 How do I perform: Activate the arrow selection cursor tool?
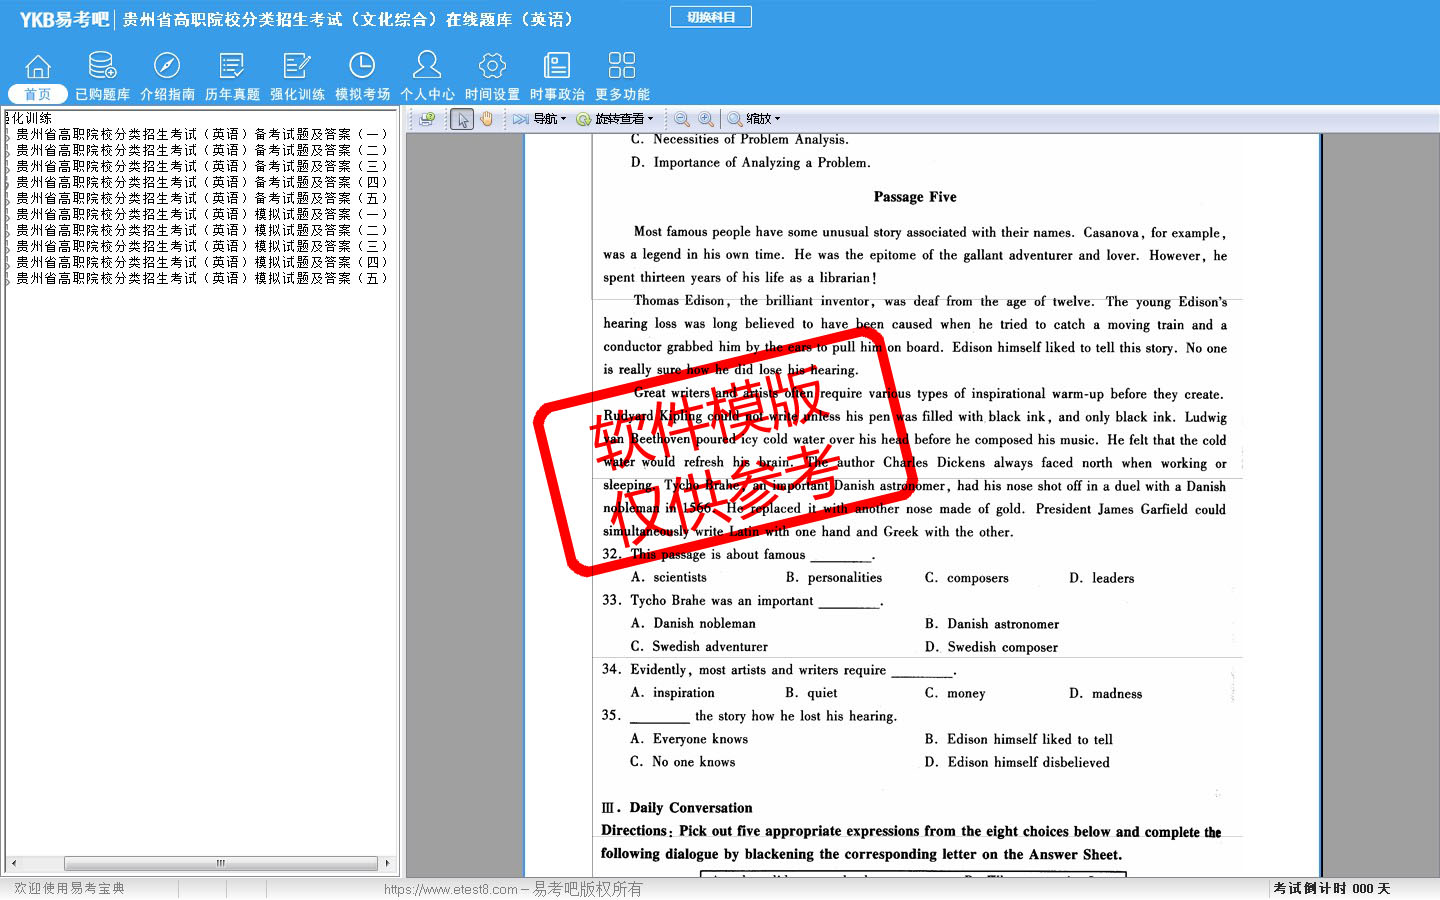[x=462, y=119]
